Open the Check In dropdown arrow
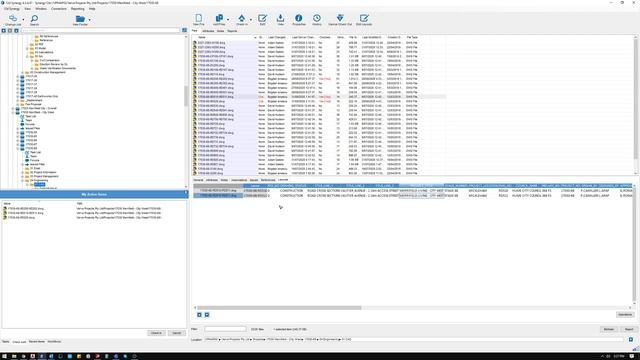Viewport: 640px width, 360px height. [x=250, y=19]
